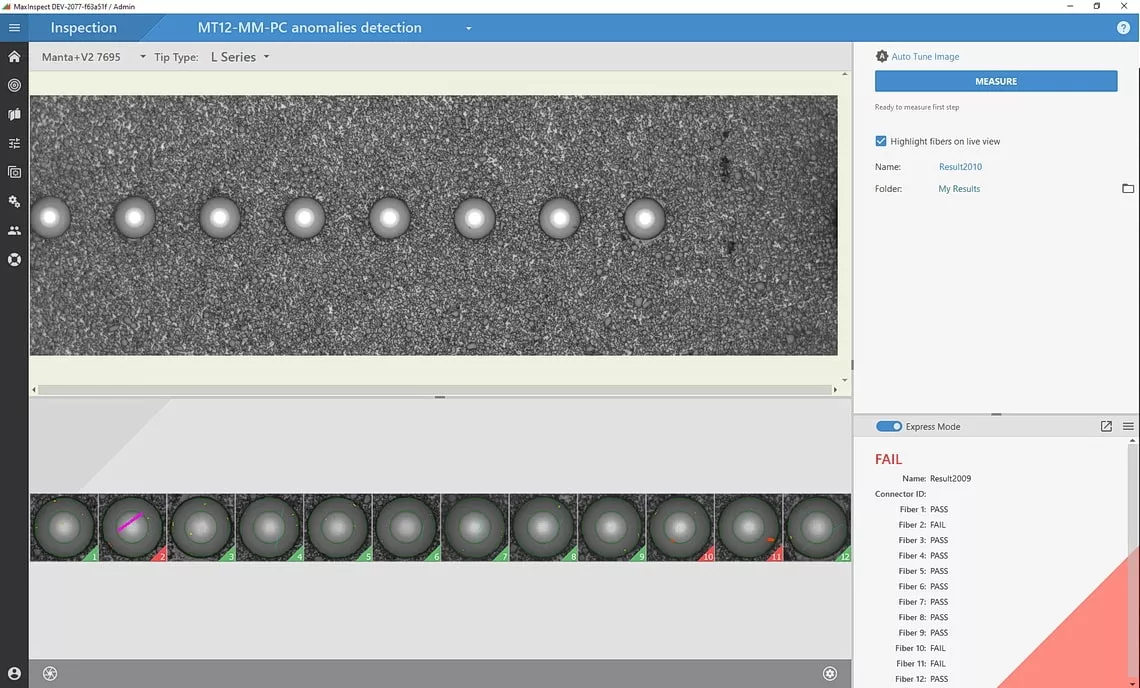Open the image capture sidebar icon

point(15,172)
